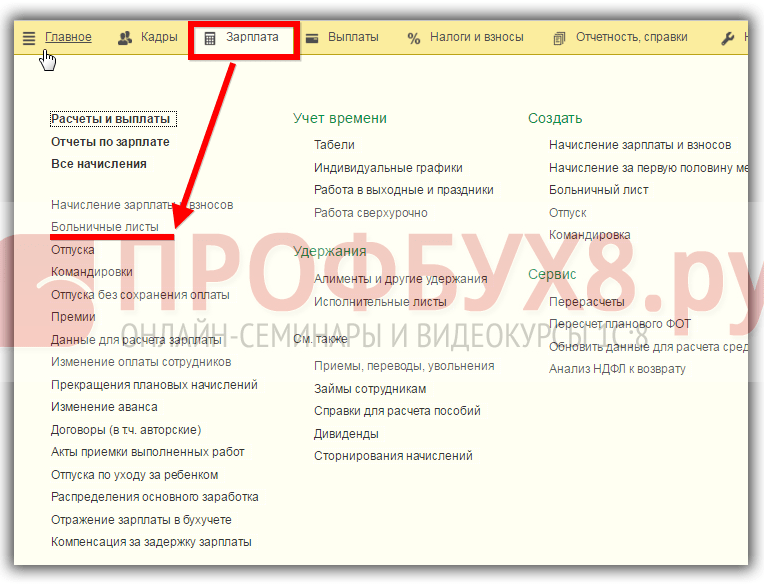Open Работа сверхурочно
This screenshot has width=764, height=585.
[x=370, y=213]
